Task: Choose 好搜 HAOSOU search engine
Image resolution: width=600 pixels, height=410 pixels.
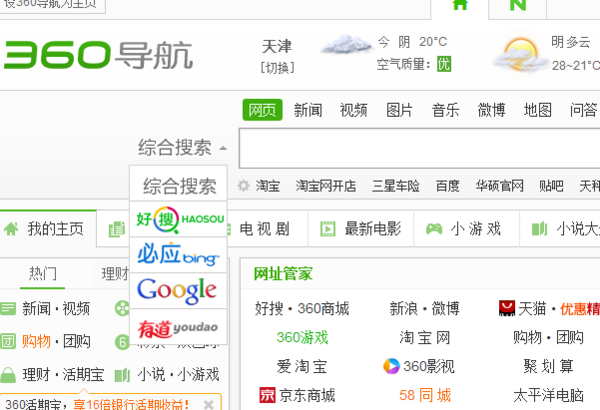Action: click(x=179, y=219)
